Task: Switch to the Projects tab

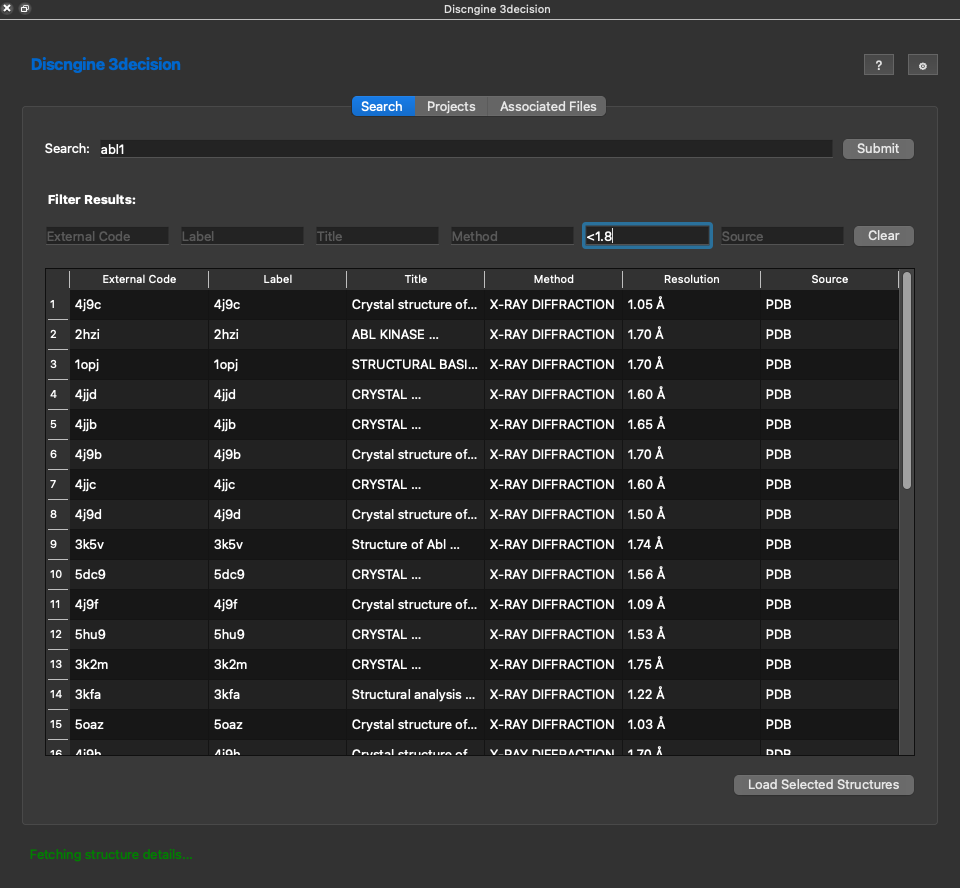Action: pyautogui.click(x=451, y=107)
